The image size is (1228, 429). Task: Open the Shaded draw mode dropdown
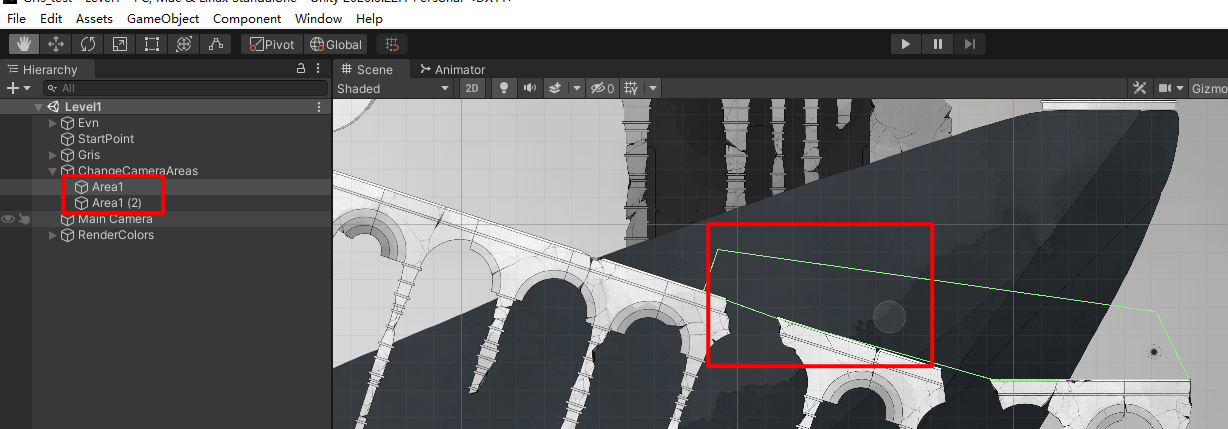point(393,88)
